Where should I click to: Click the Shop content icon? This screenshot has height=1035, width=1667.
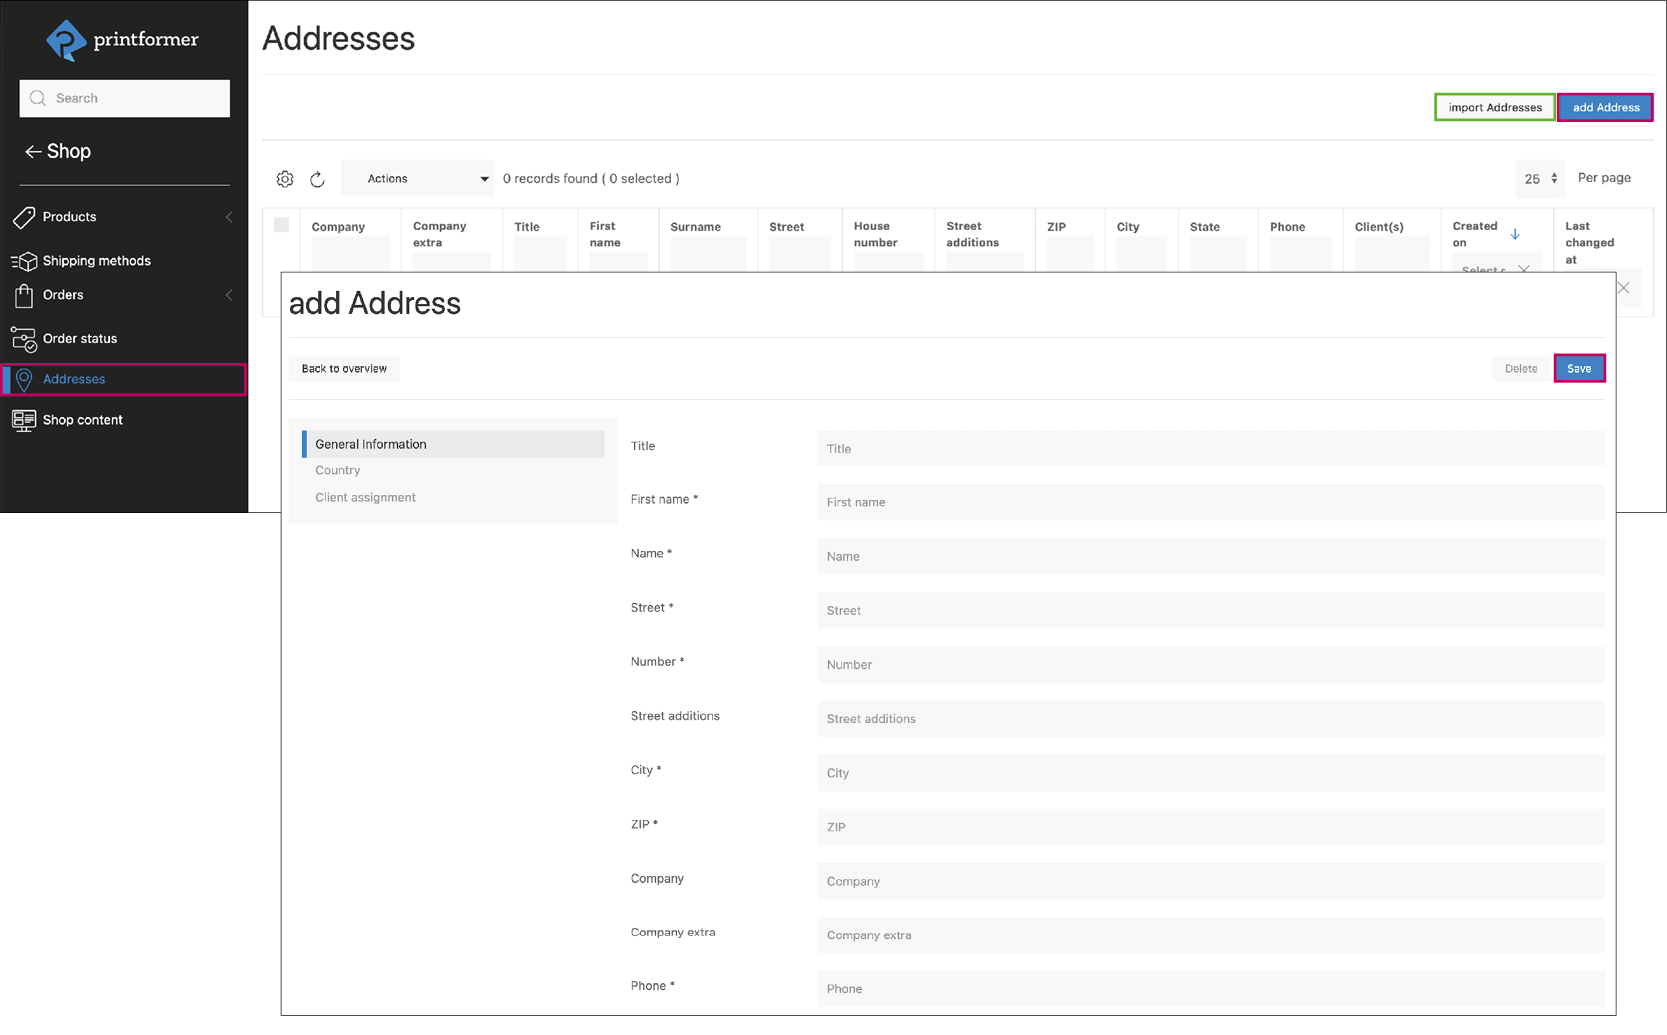(24, 420)
